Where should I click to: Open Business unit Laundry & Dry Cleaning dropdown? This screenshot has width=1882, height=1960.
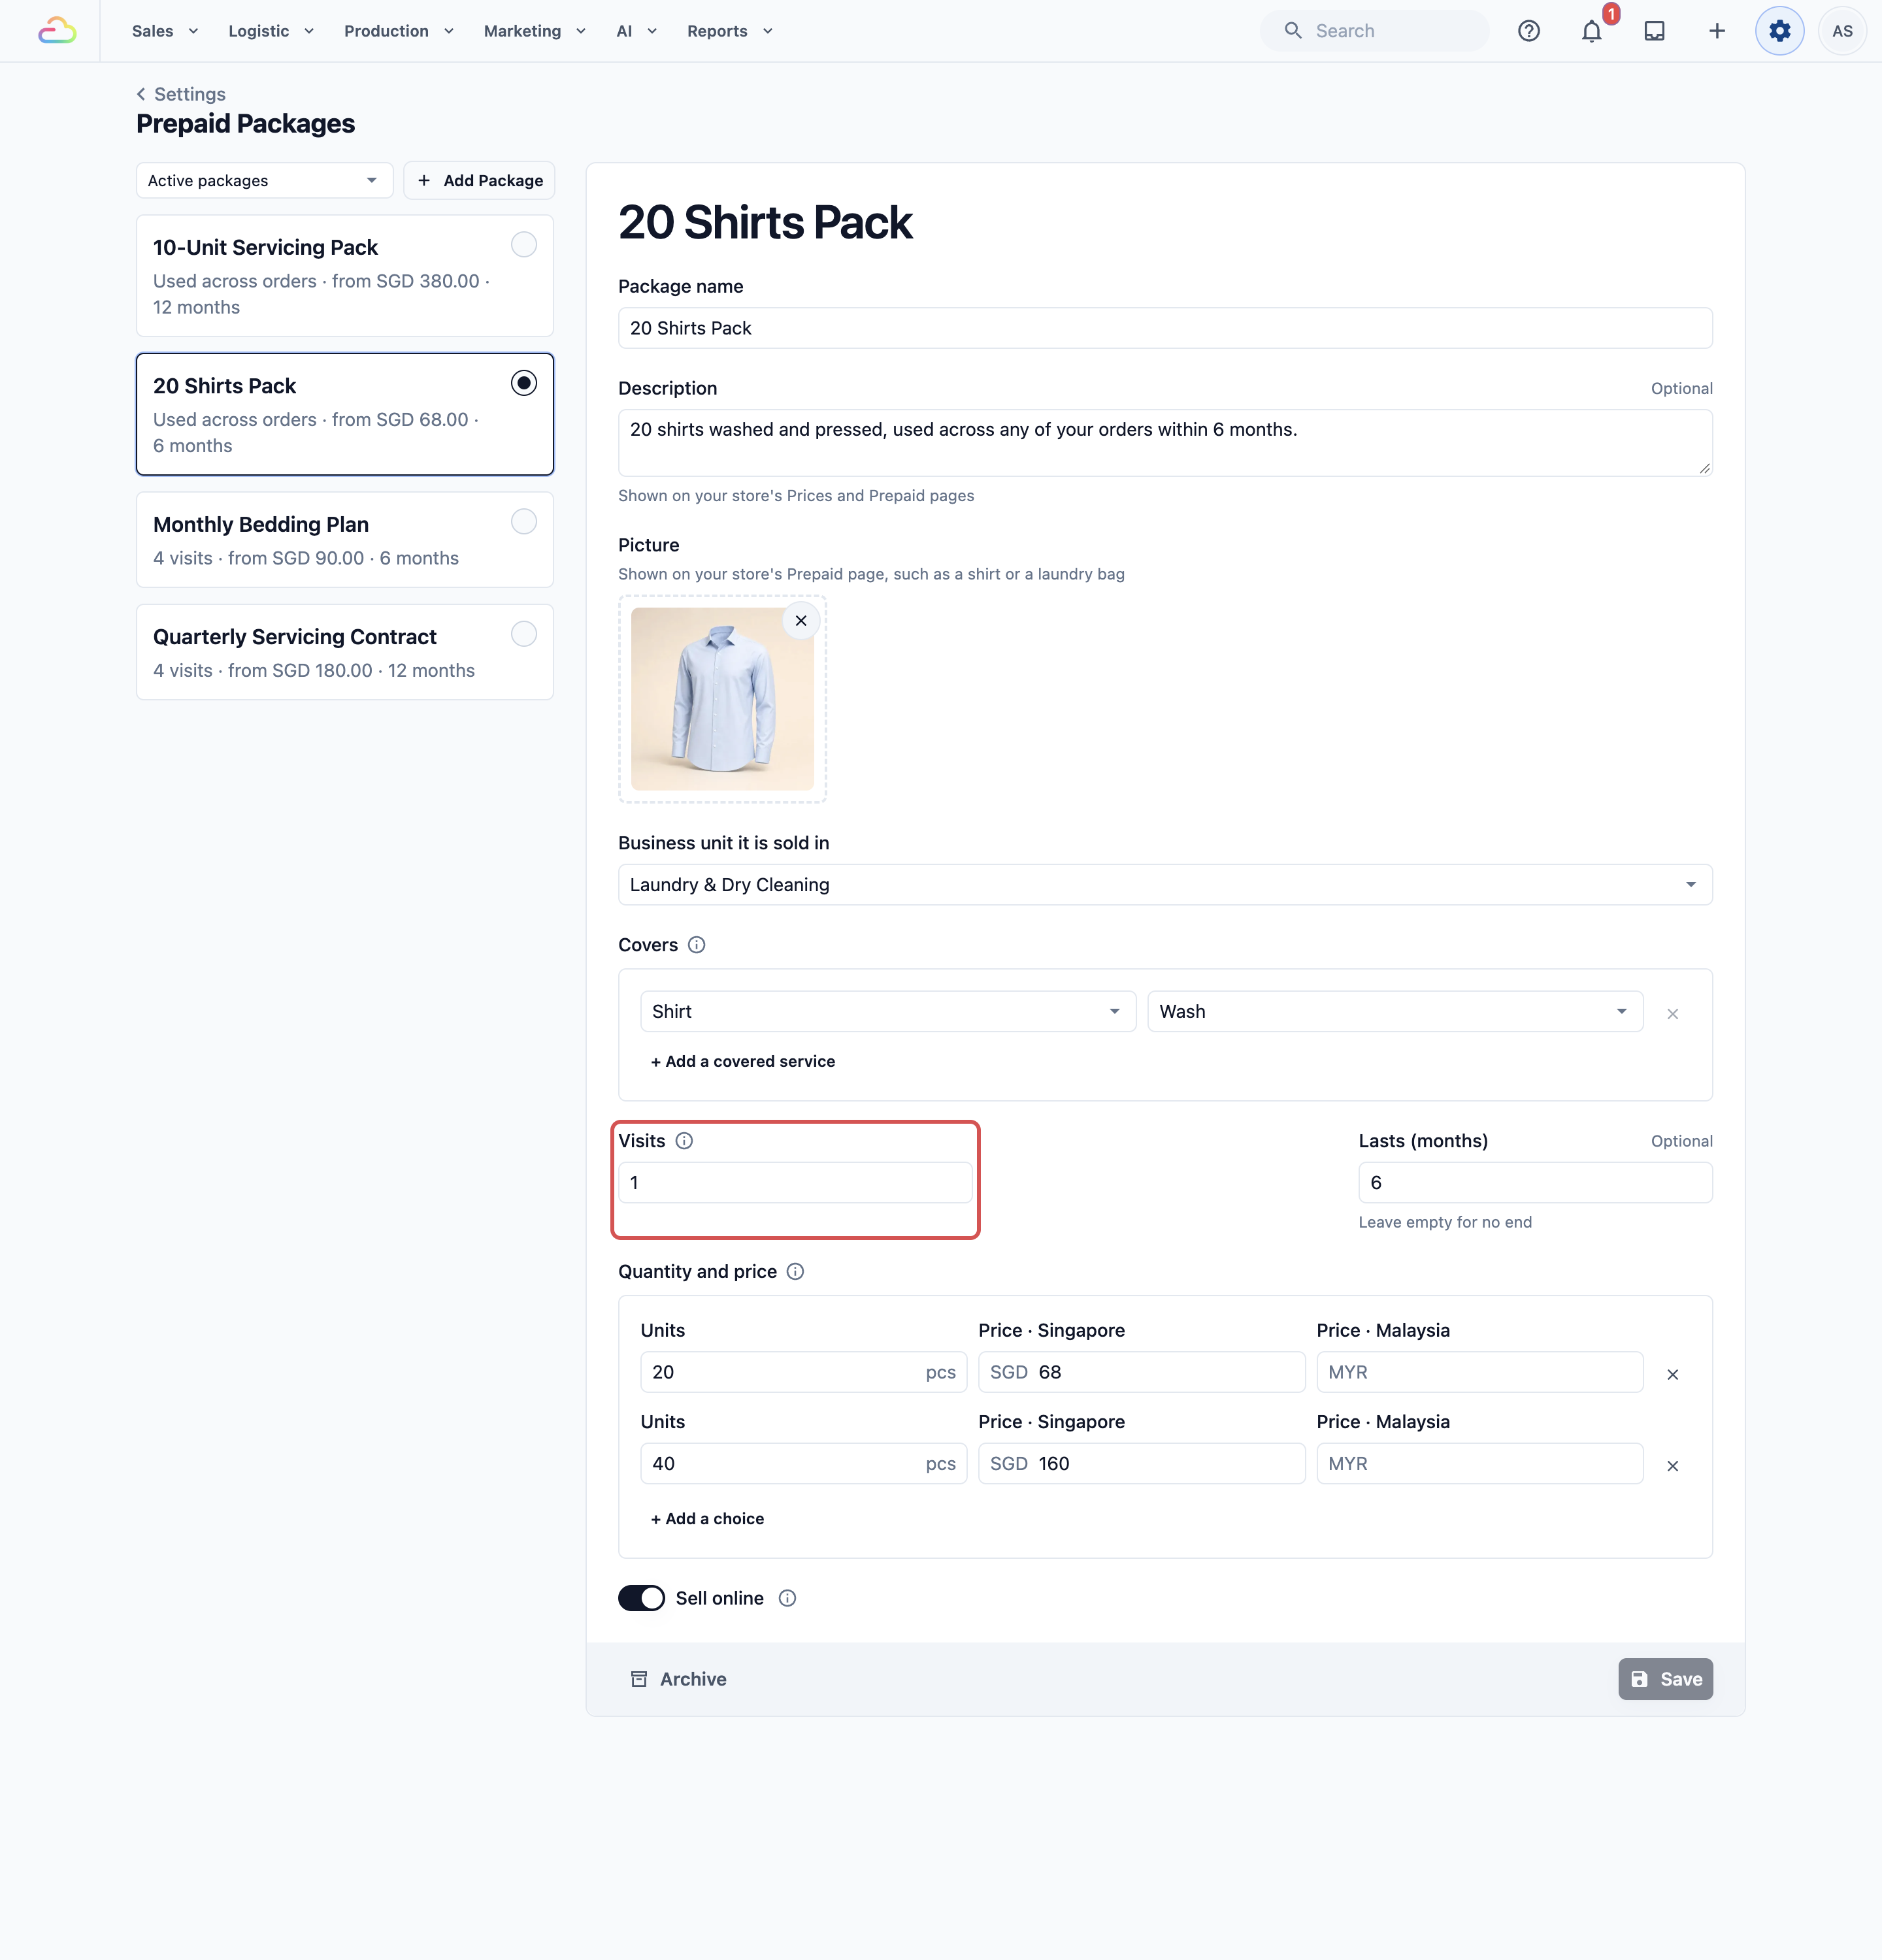click(x=1165, y=885)
